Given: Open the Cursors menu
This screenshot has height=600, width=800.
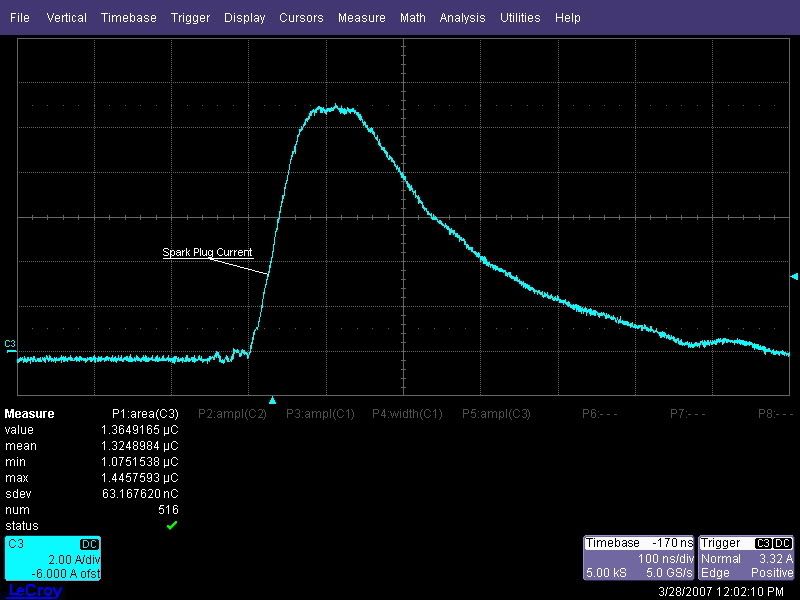Looking at the screenshot, I should [301, 18].
